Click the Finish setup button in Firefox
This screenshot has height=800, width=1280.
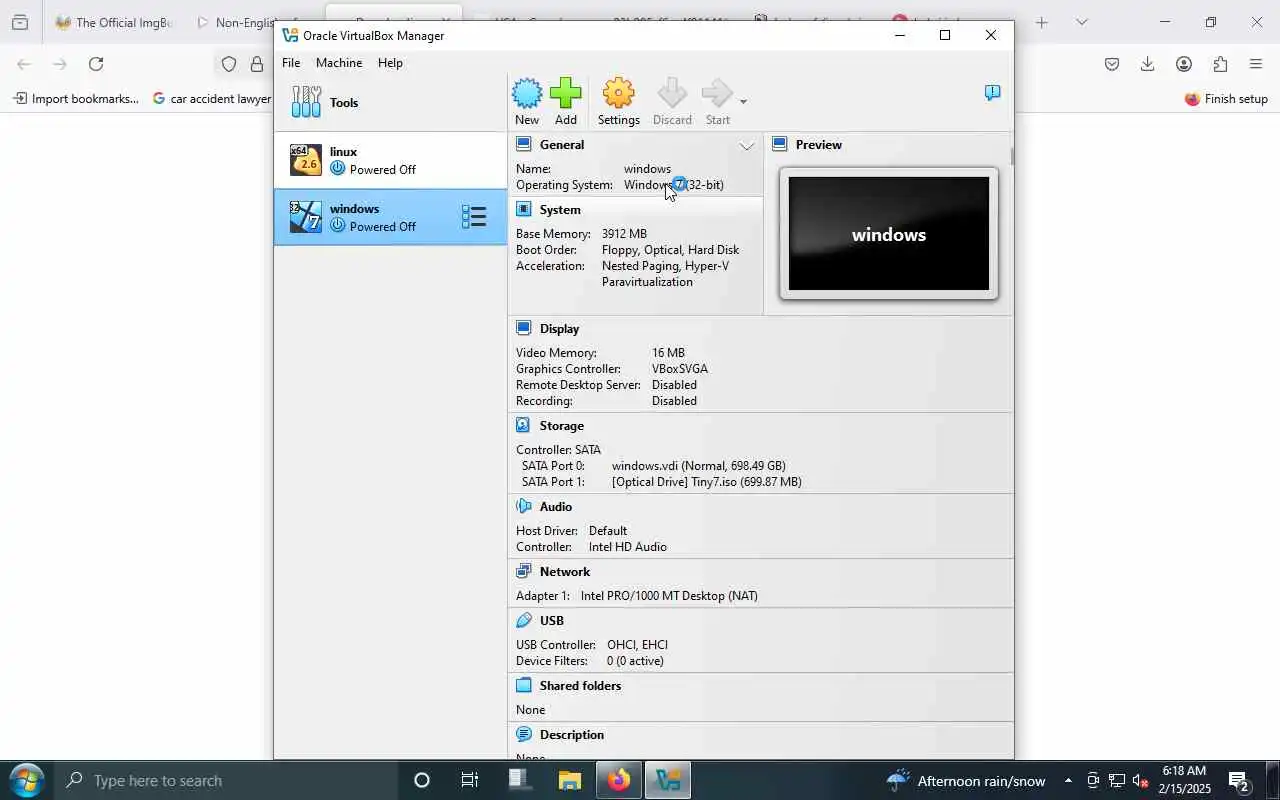pyautogui.click(x=1226, y=99)
